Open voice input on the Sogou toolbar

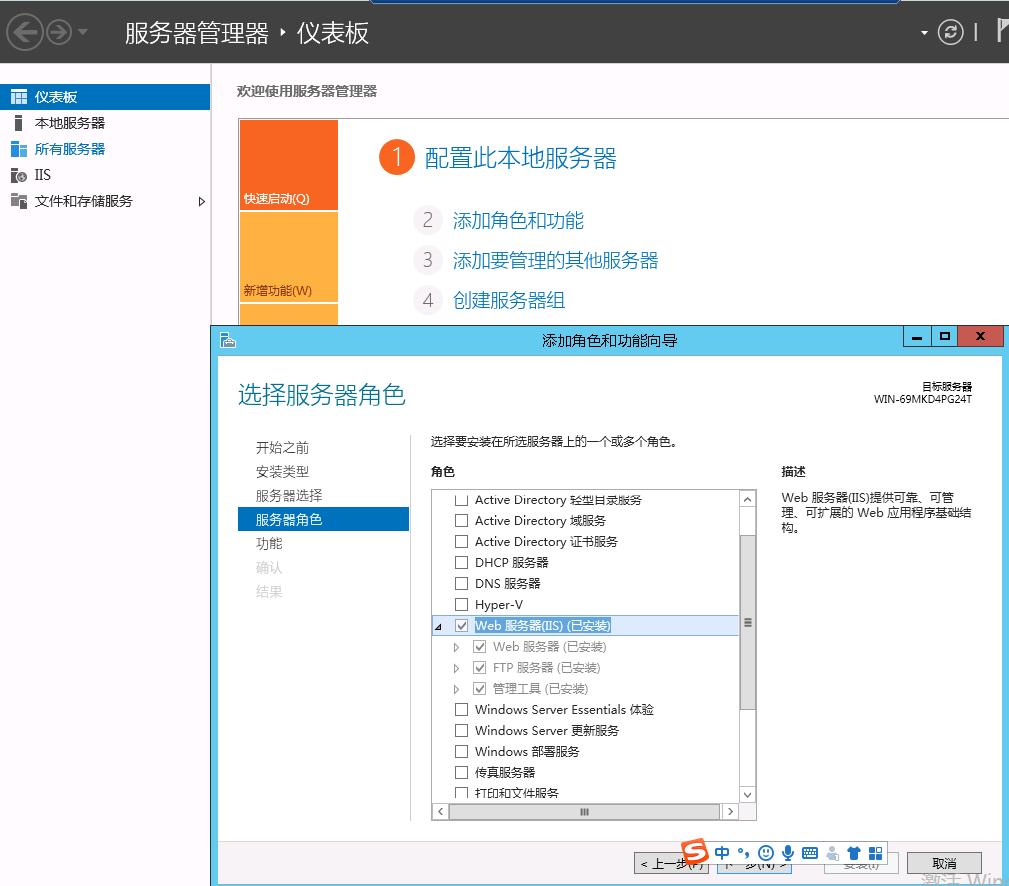pyautogui.click(x=788, y=853)
